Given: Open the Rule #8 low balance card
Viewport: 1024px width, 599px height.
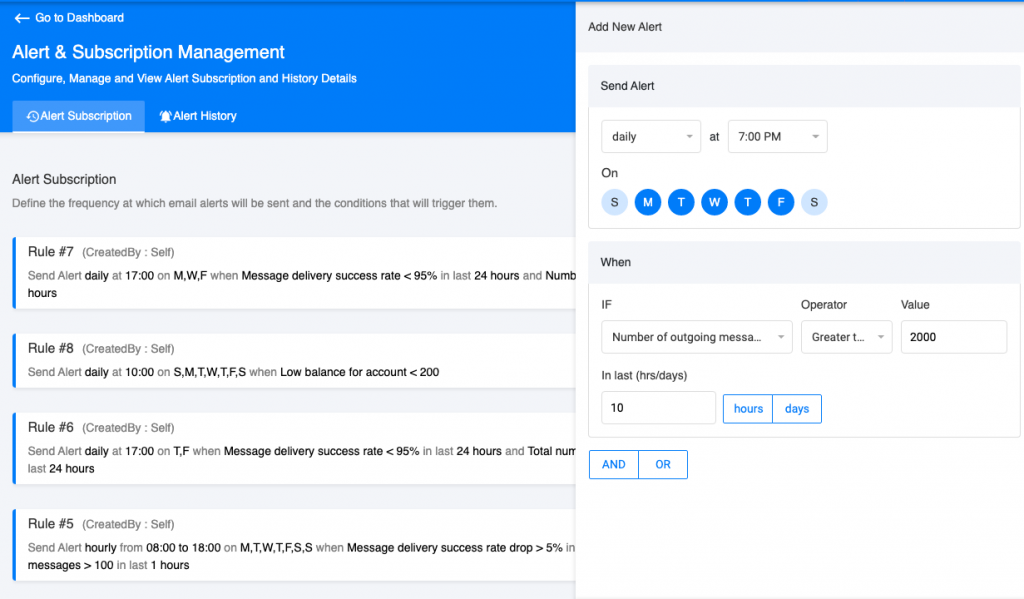Looking at the screenshot, I should (x=295, y=361).
